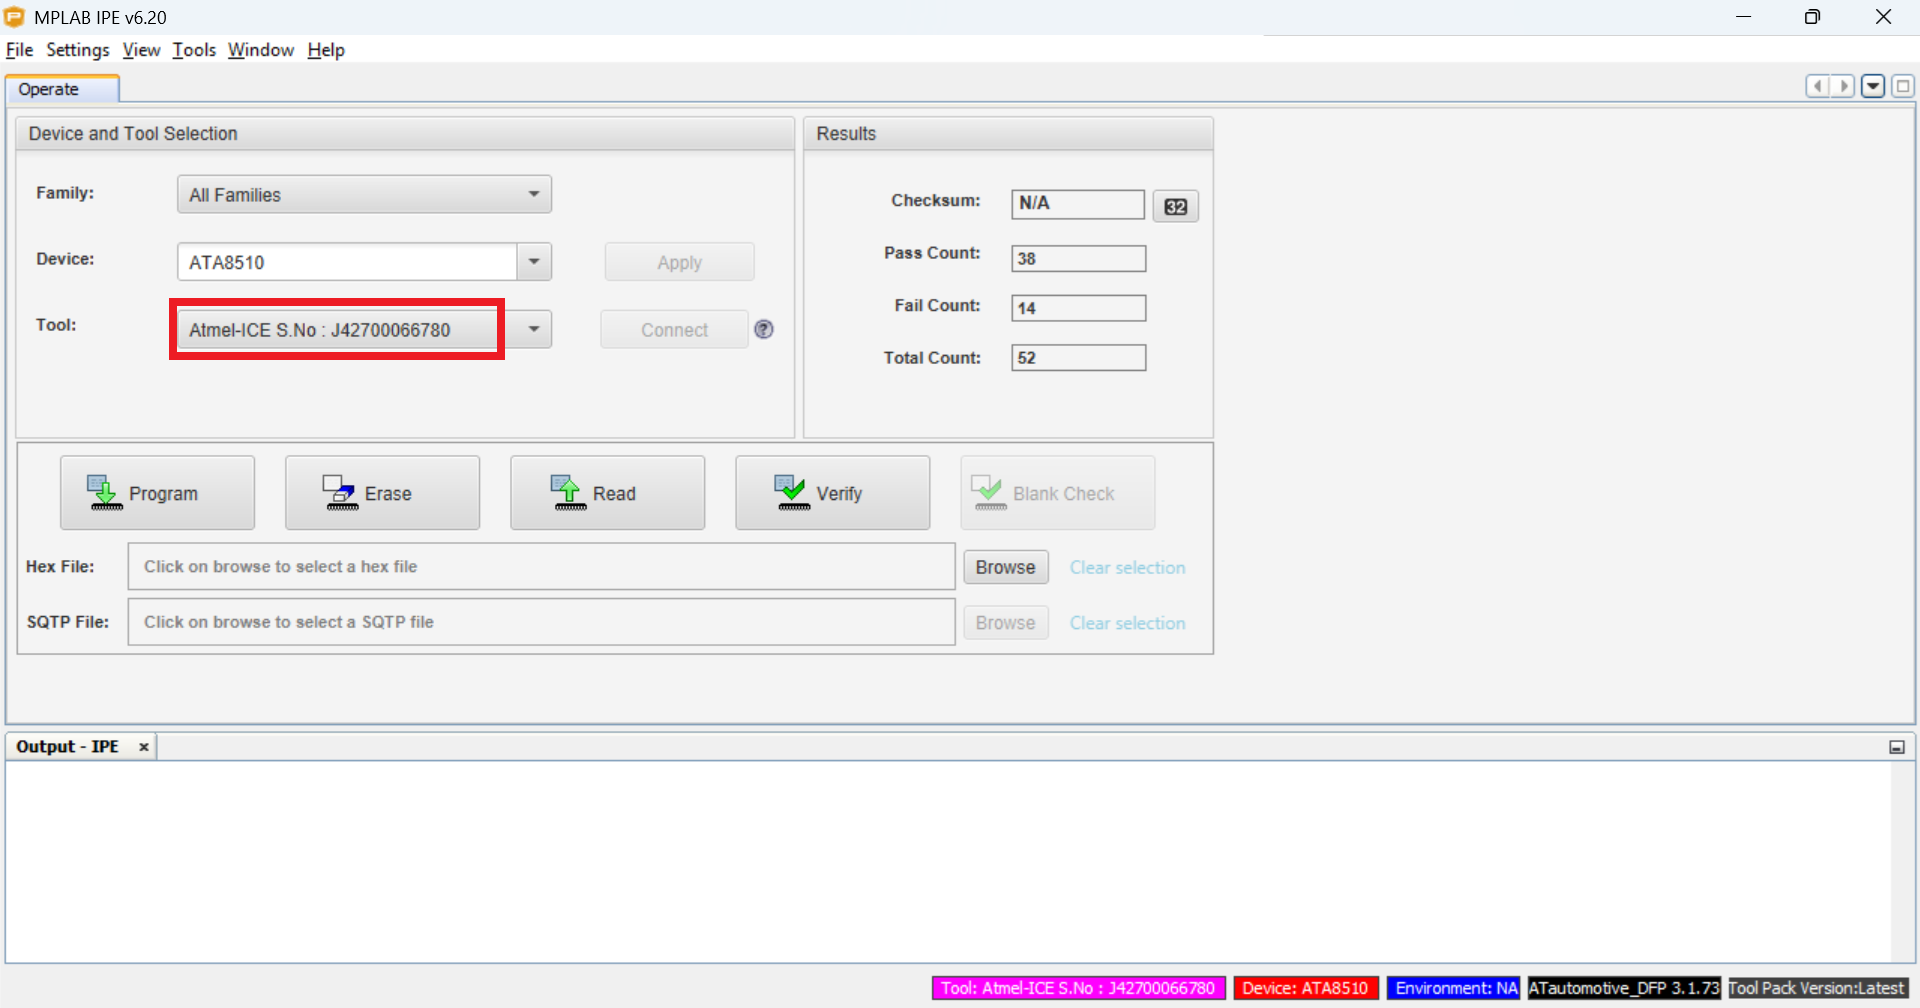Switch to the Operate tab
The image size is (1920, 1008).
(x=62, y=89)
